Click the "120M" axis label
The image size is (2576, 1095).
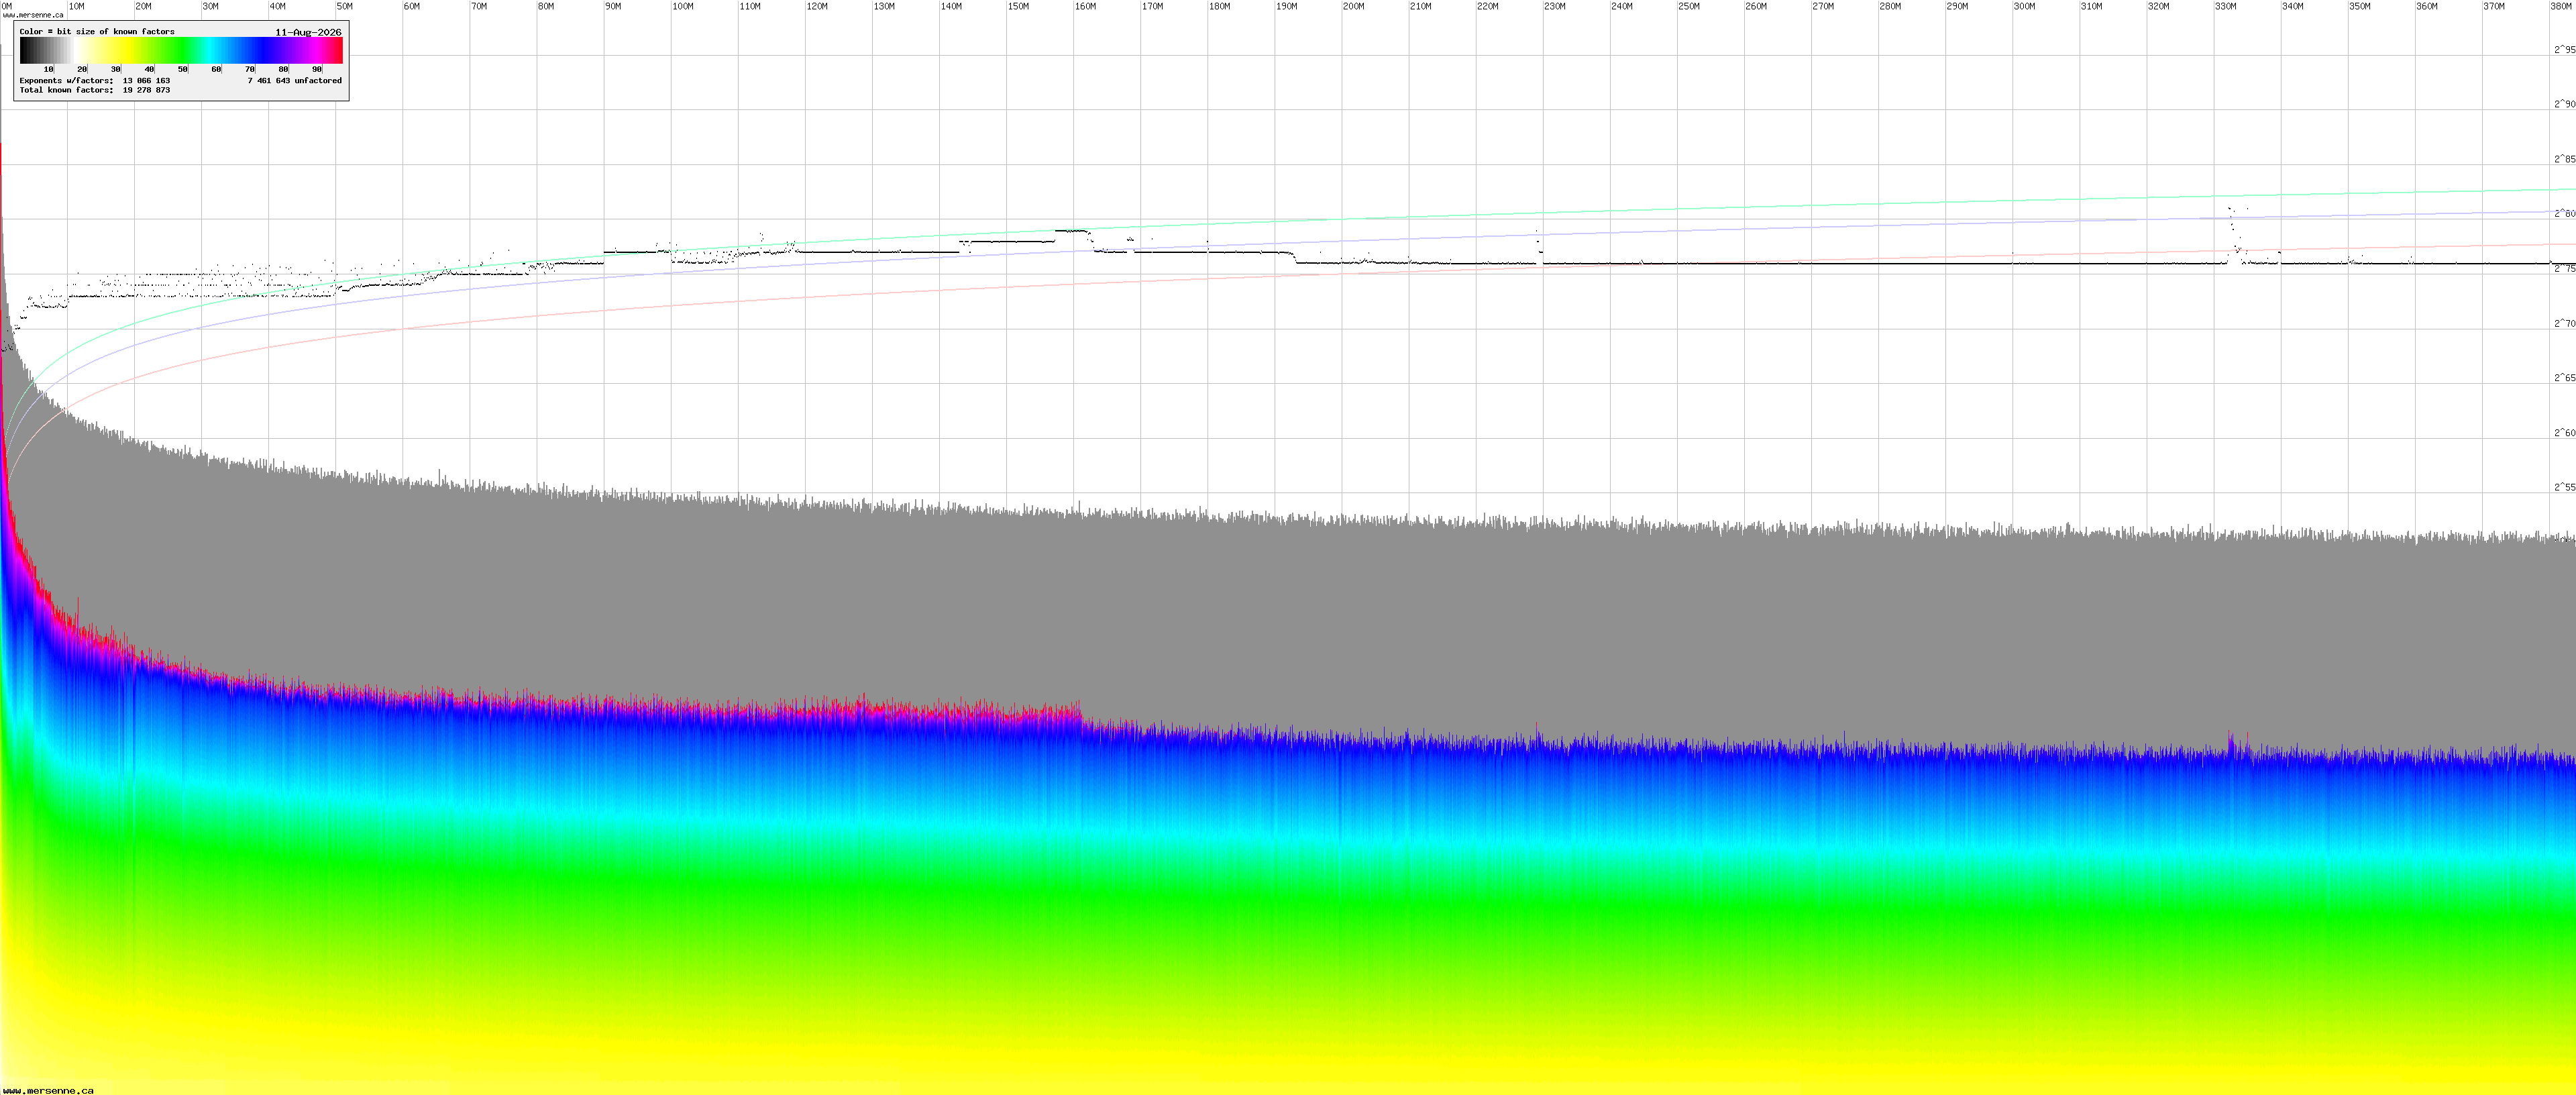(817, 6)
